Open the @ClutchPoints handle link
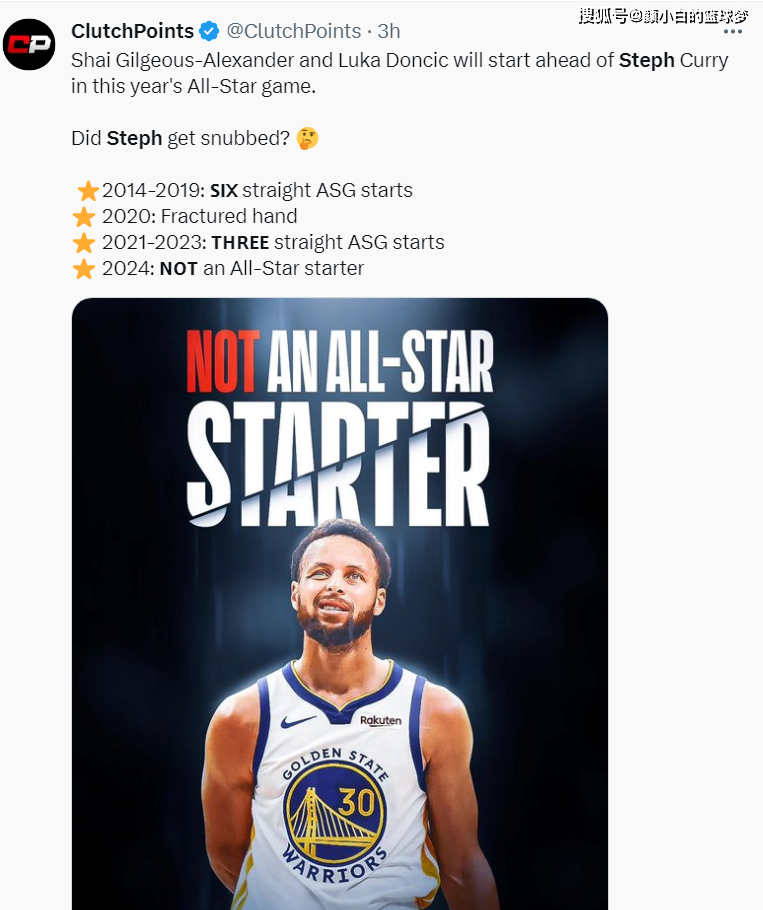The height and width of the screenshot is (910, 763). click(294, 31)
